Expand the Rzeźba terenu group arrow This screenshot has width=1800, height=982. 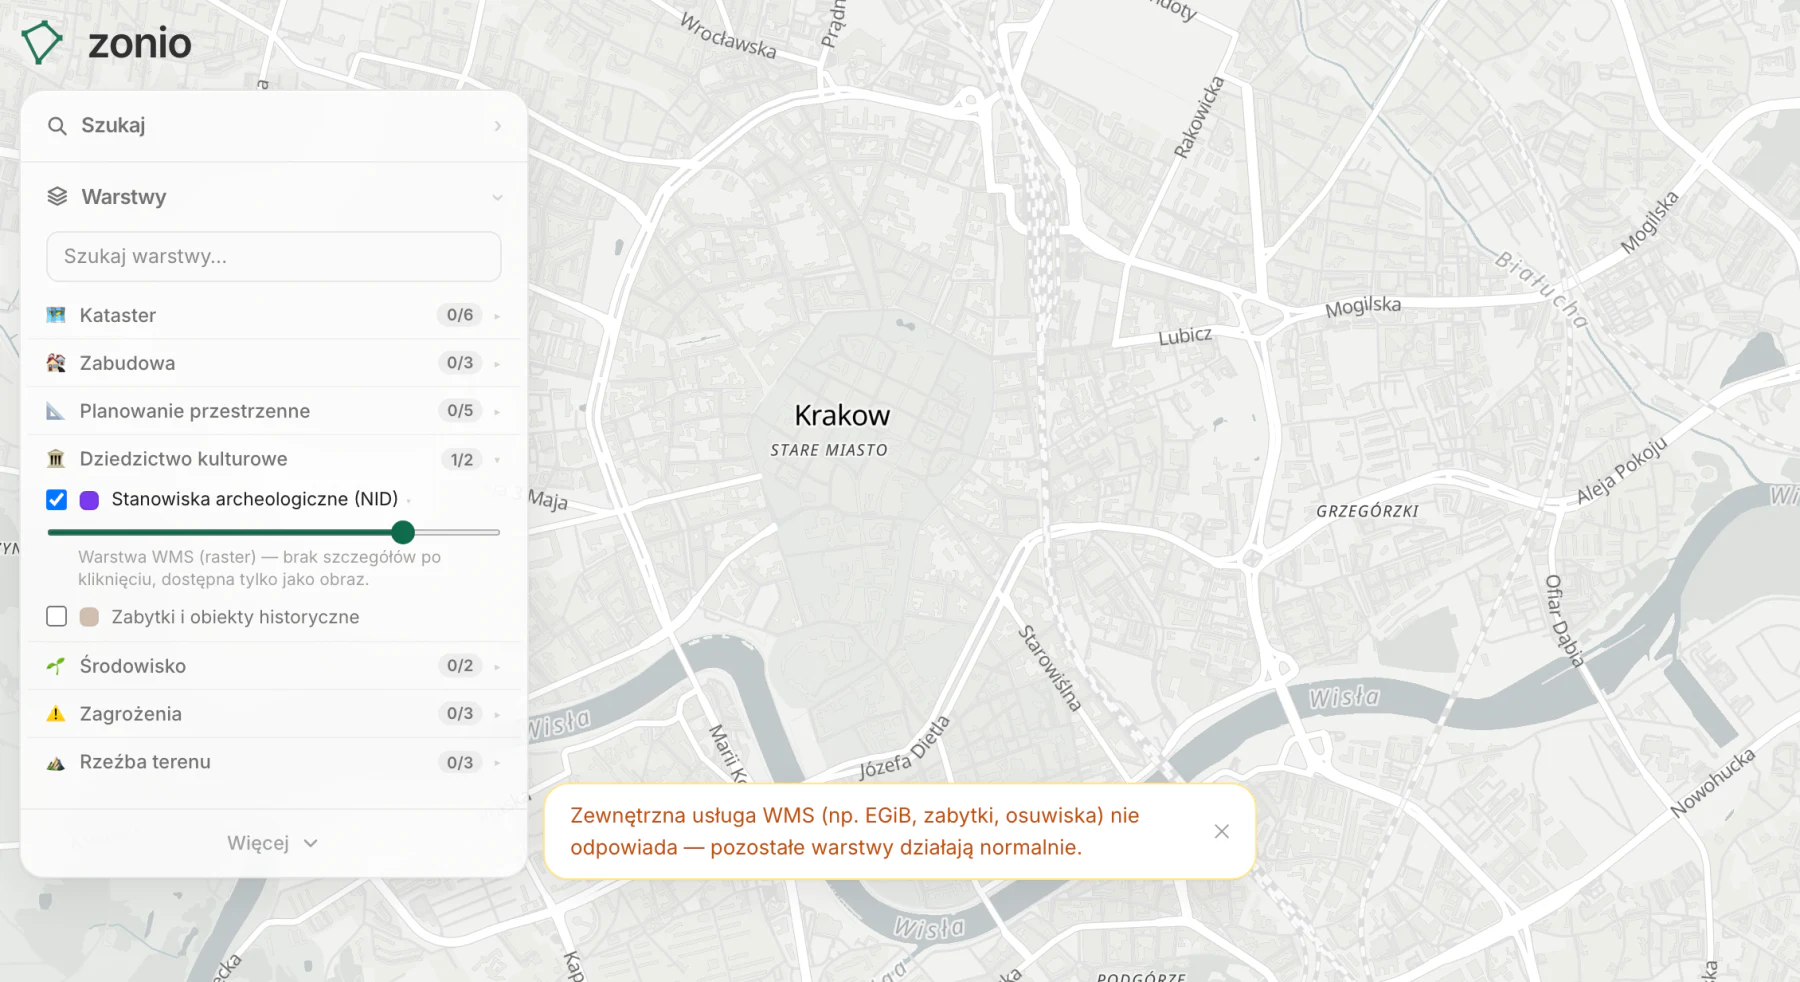(497, 763)
